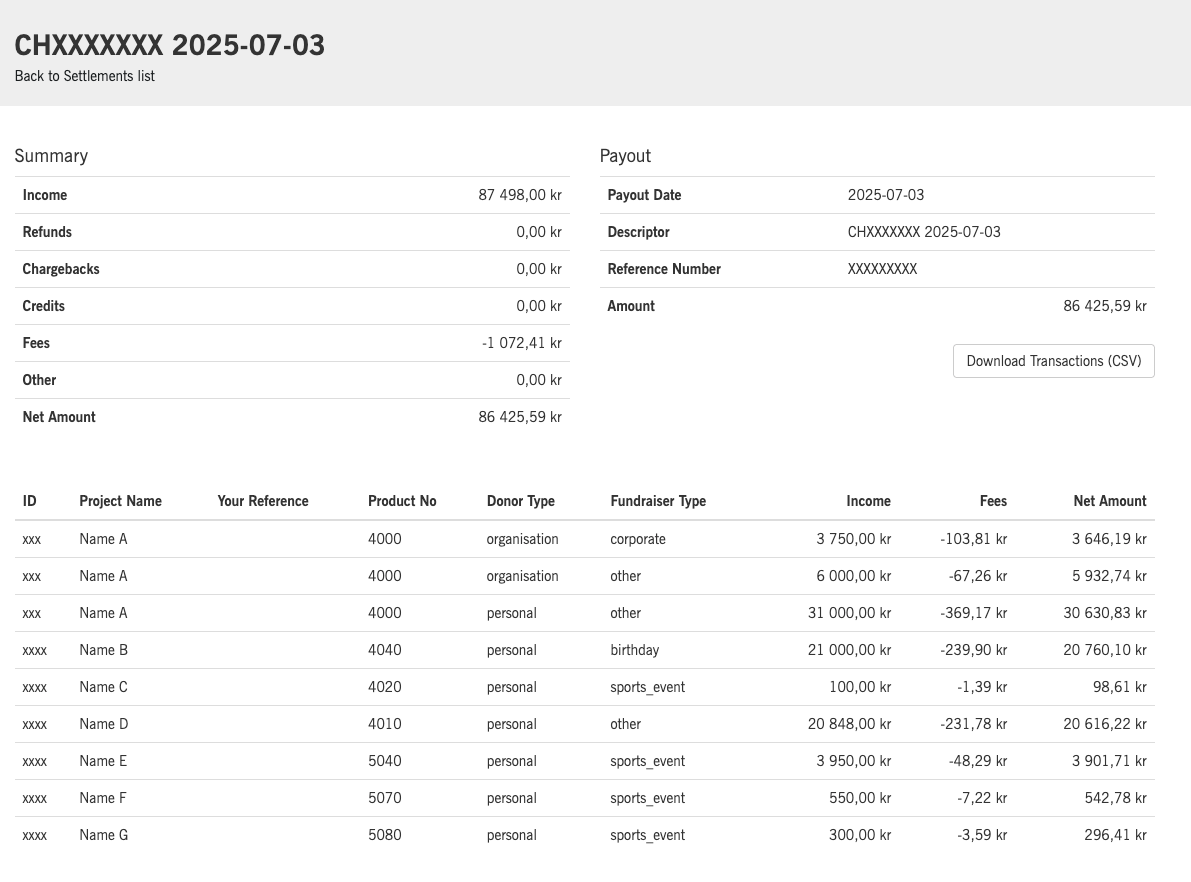
Task: Click the Chargebacks label in Summary
Action: 61,269
